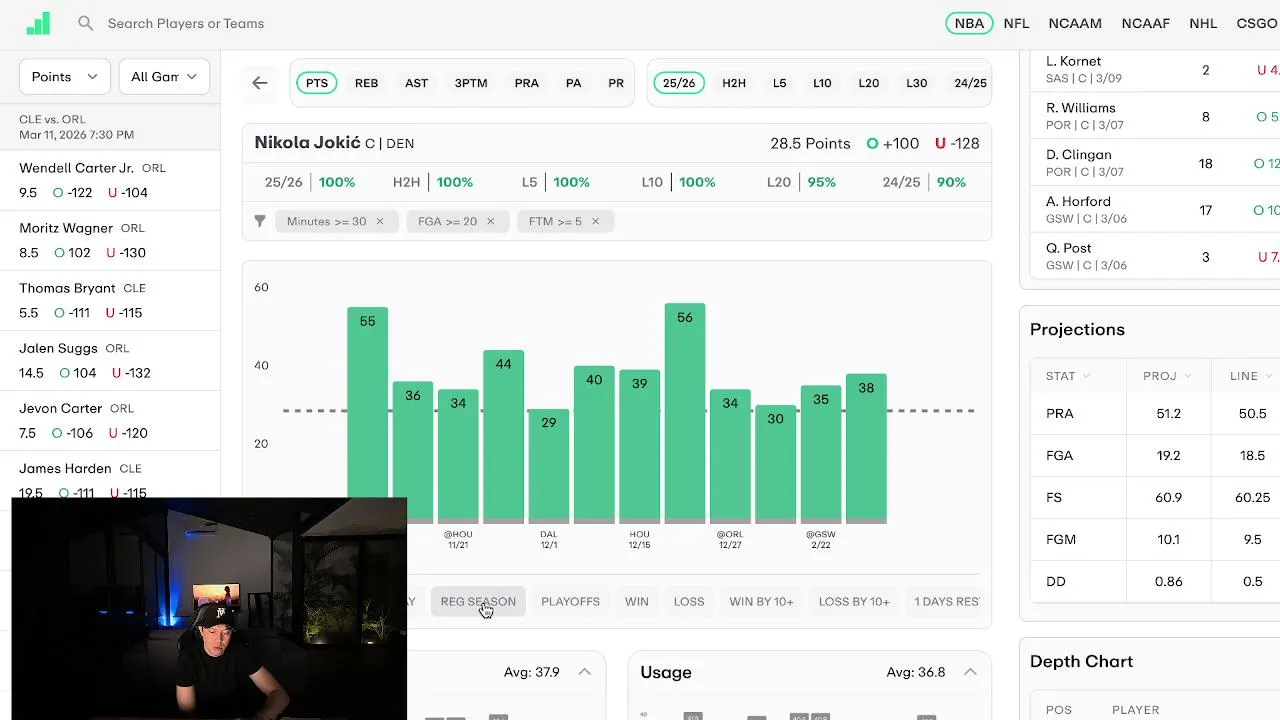Collapse the Usage panel chevron

970,672
